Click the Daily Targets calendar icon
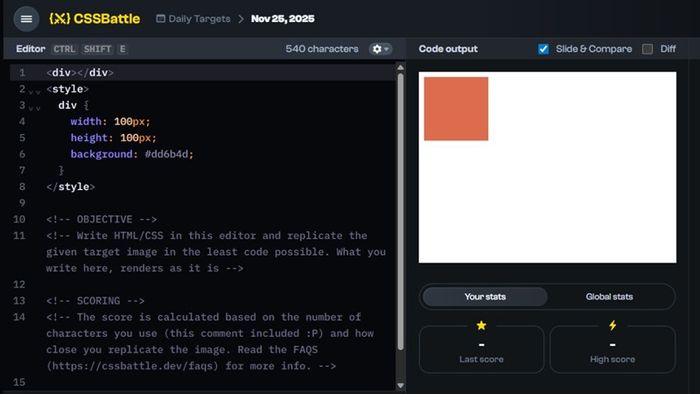This screenshot has width=700, height=394. (x=160, y=19)
